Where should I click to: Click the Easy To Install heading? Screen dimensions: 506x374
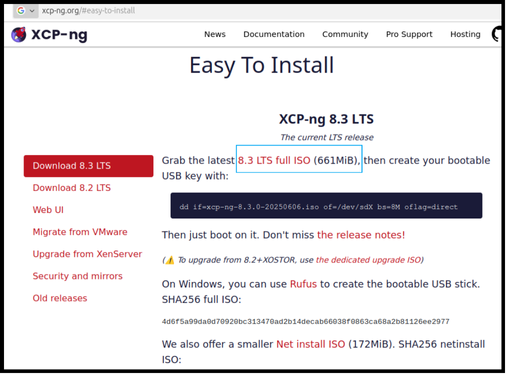point(262,65)
